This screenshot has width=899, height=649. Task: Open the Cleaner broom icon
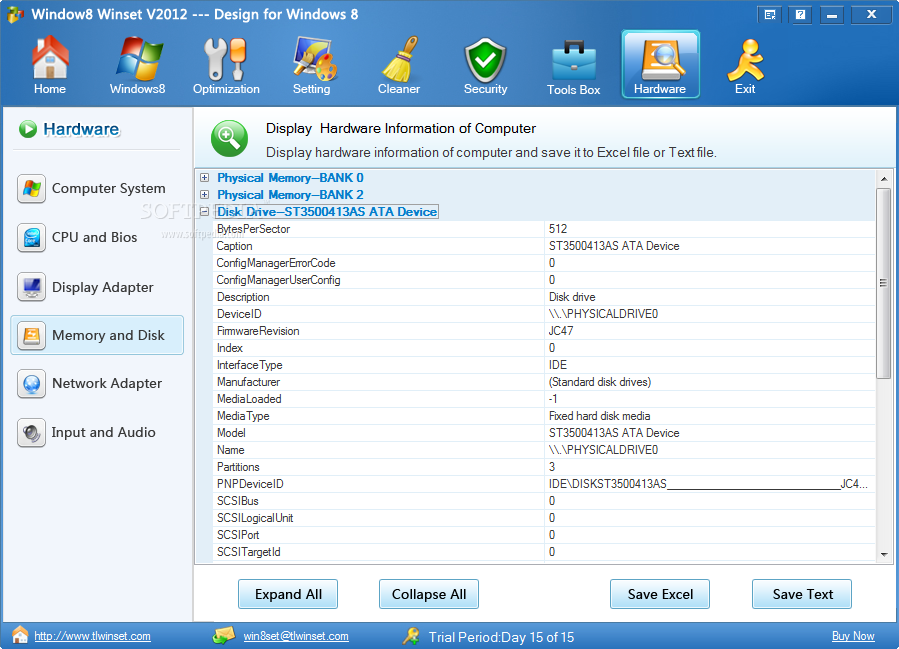point(400,58)
